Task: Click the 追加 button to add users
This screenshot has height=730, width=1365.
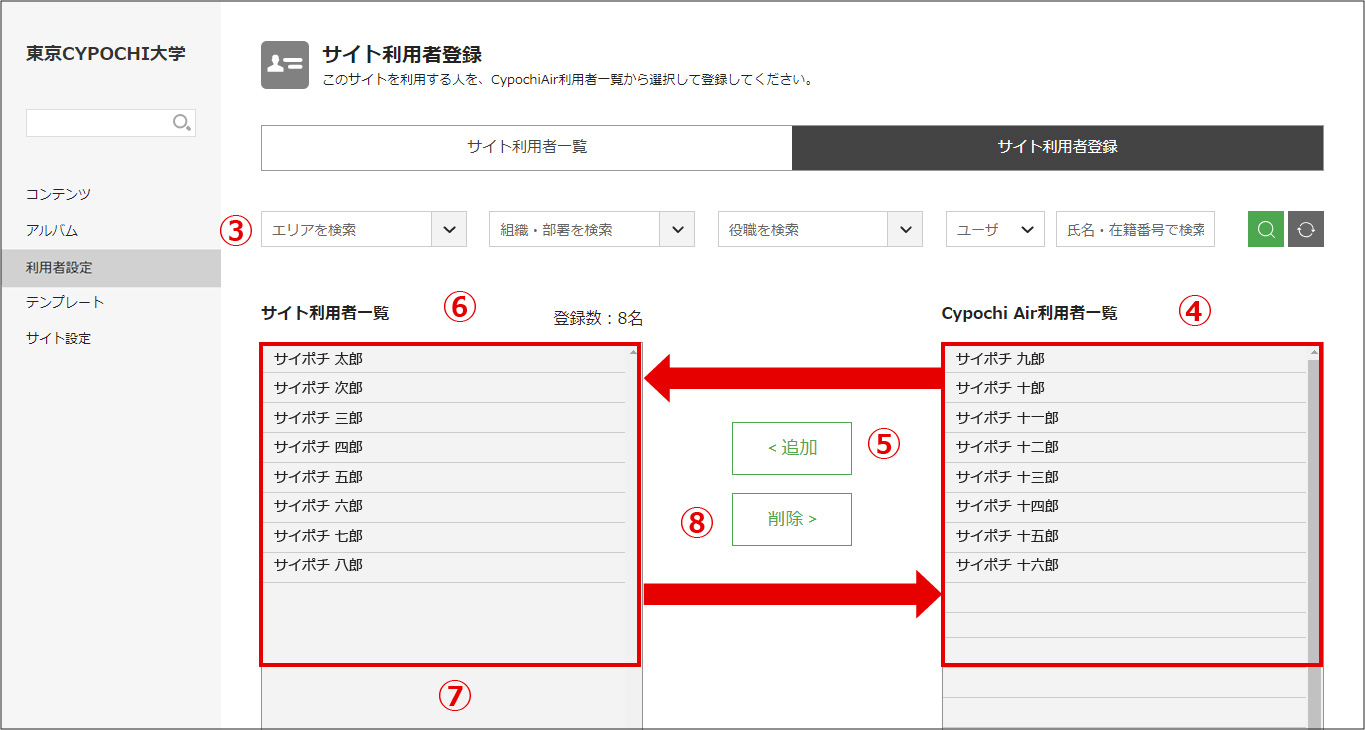Action: click(791, 448)
